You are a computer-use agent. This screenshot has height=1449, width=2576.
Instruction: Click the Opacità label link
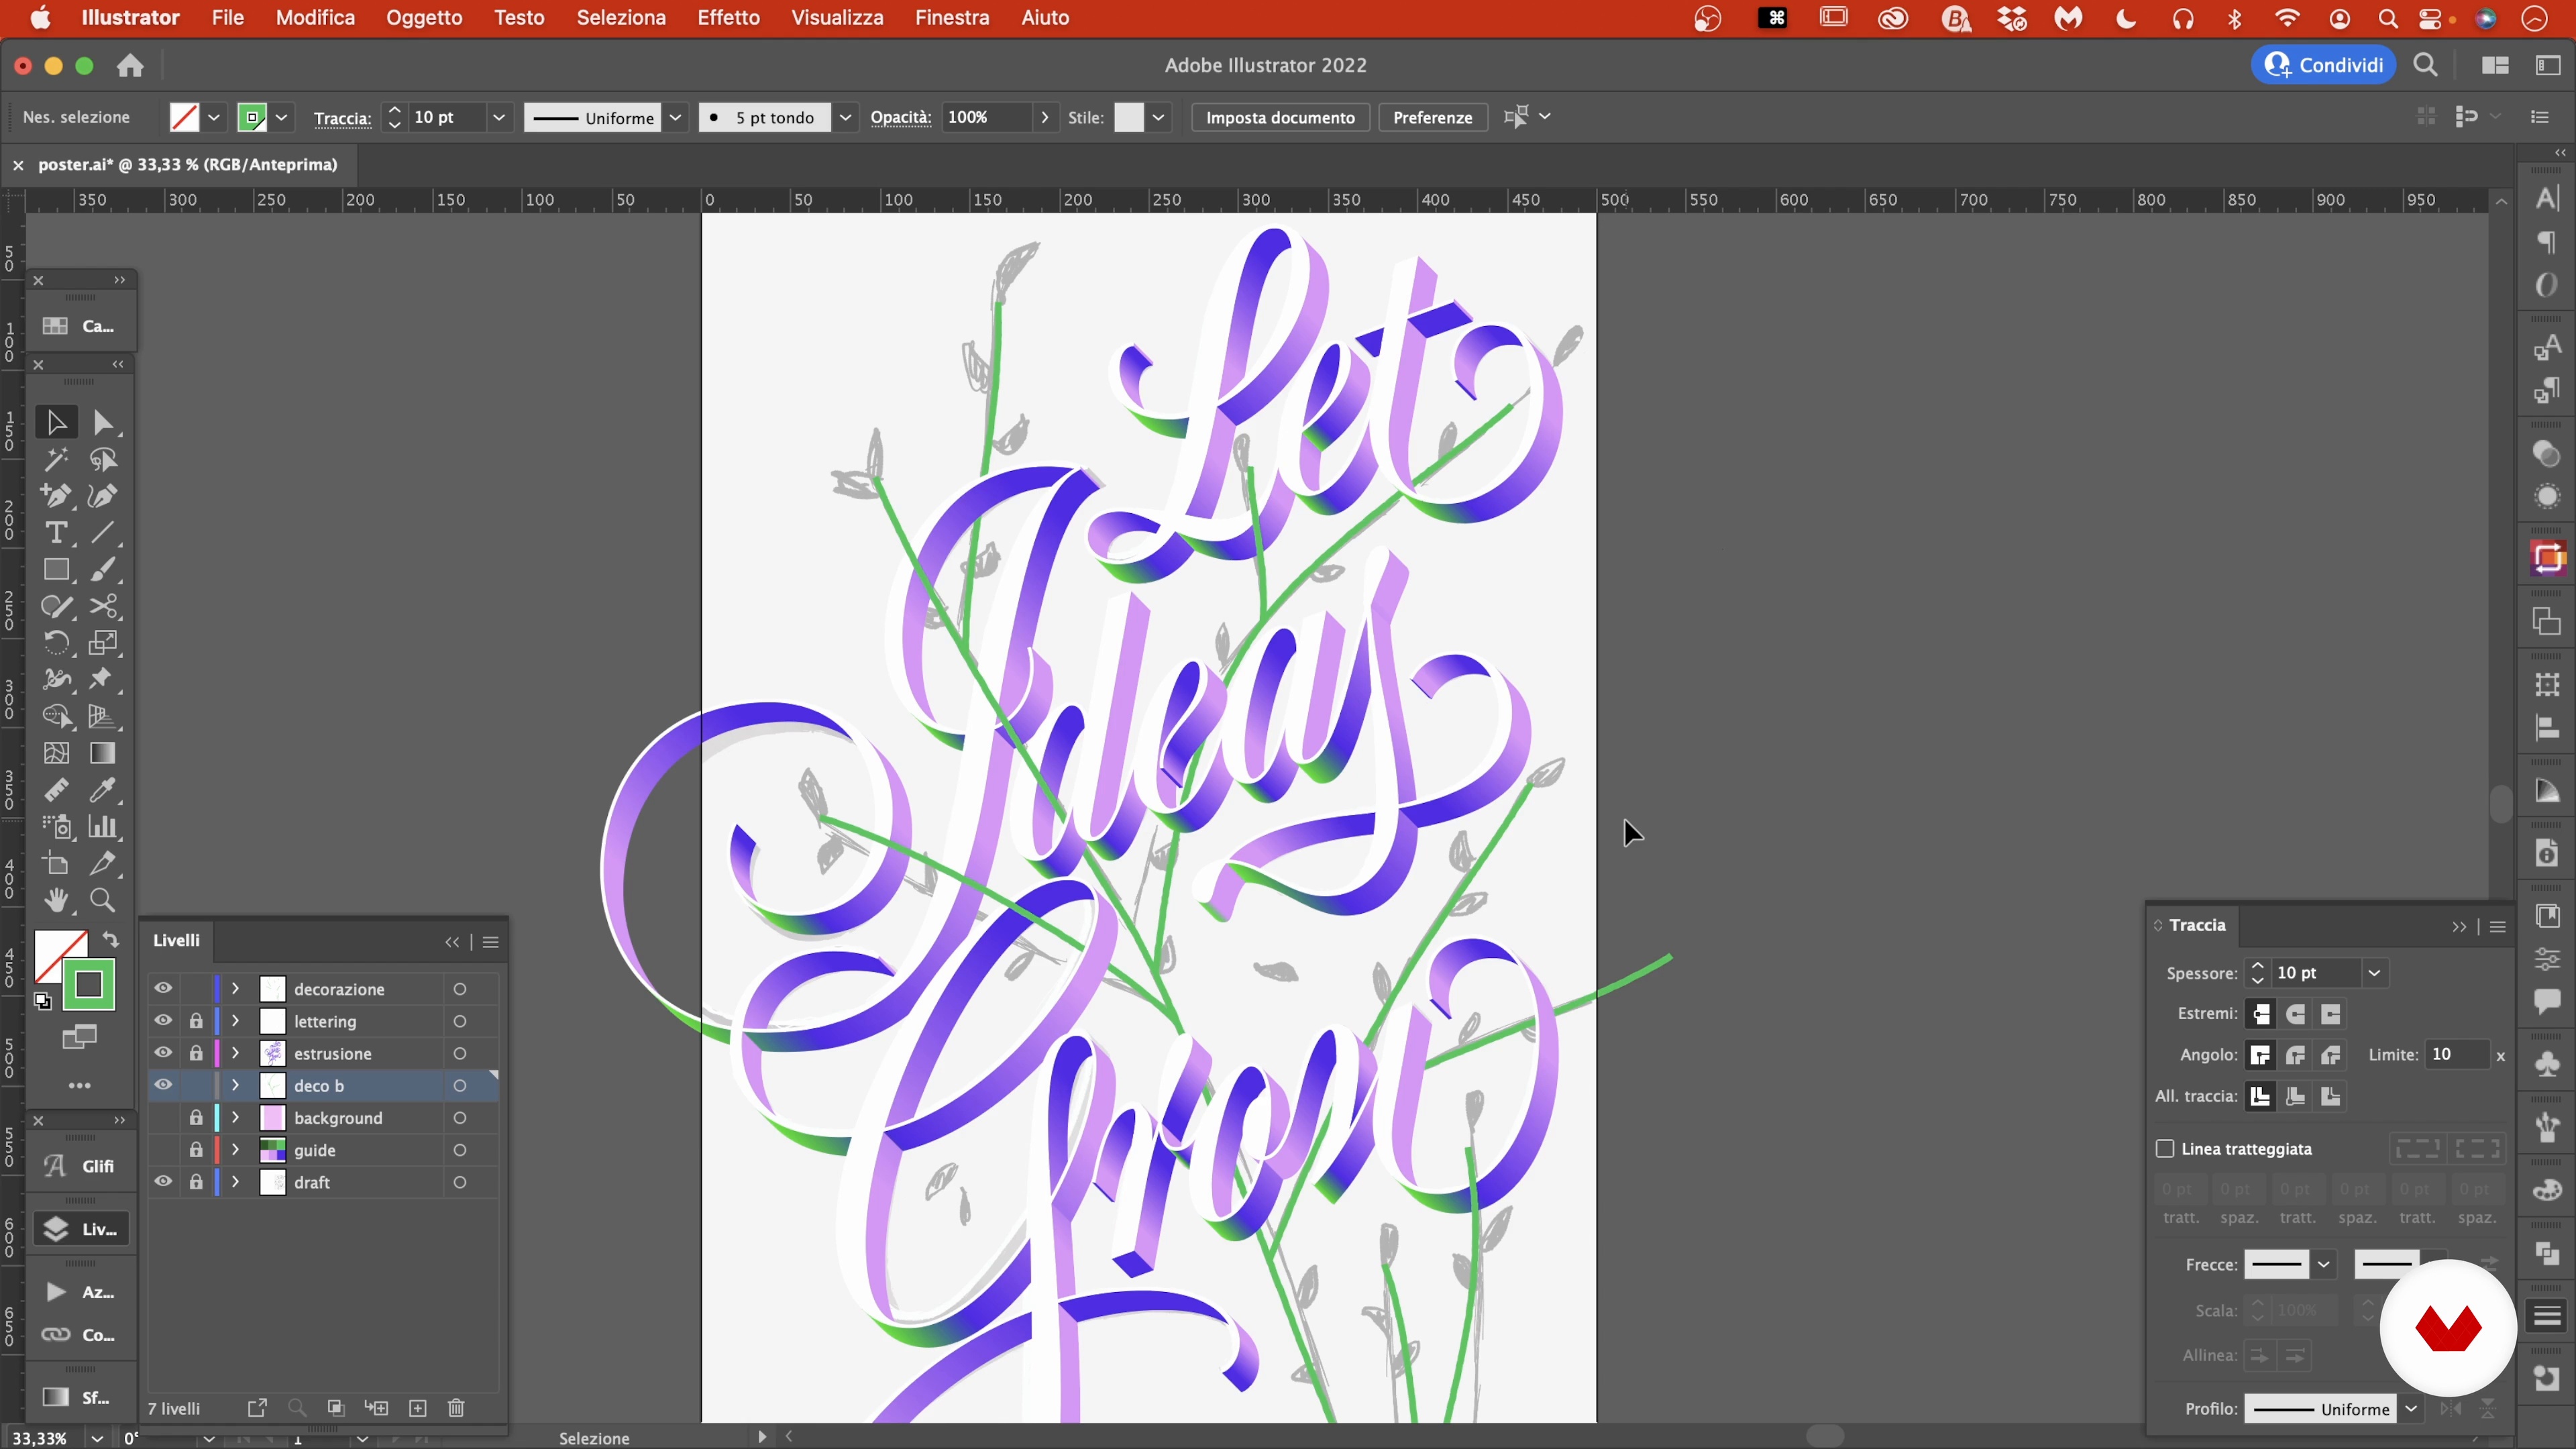(x=900, y=117)
